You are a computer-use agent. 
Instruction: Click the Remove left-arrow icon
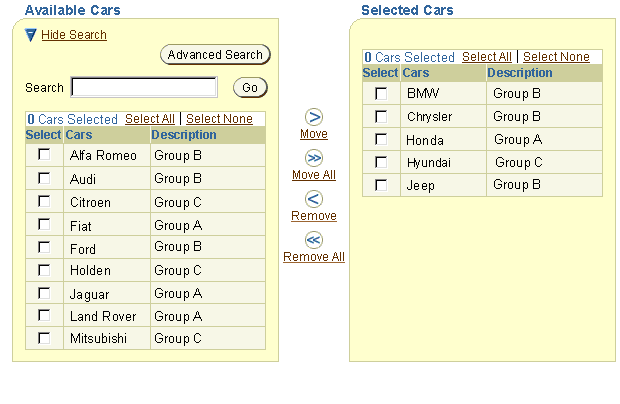point(314,199)
